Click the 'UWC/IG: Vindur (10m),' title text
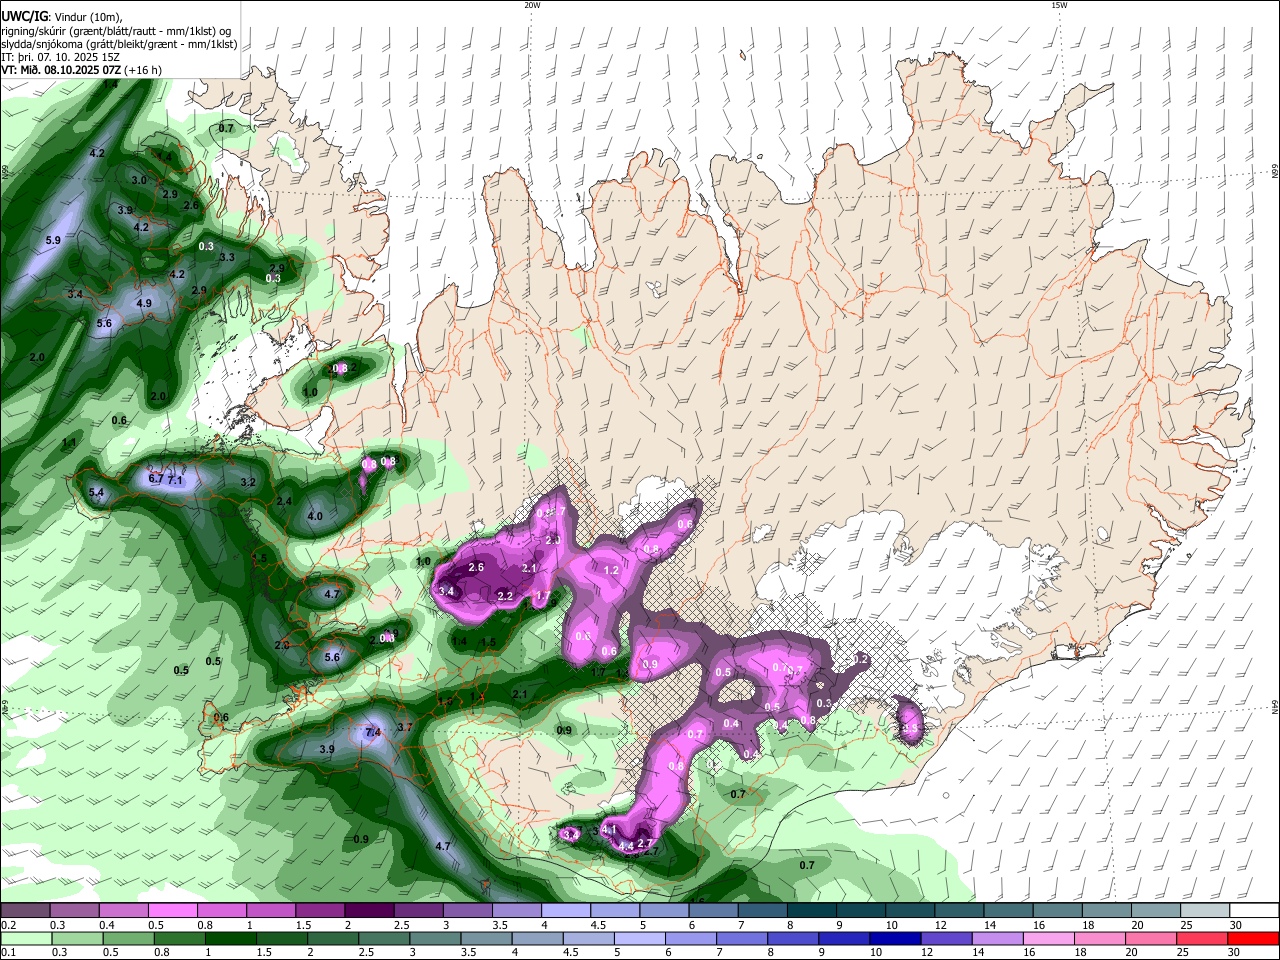 (61, 16)
